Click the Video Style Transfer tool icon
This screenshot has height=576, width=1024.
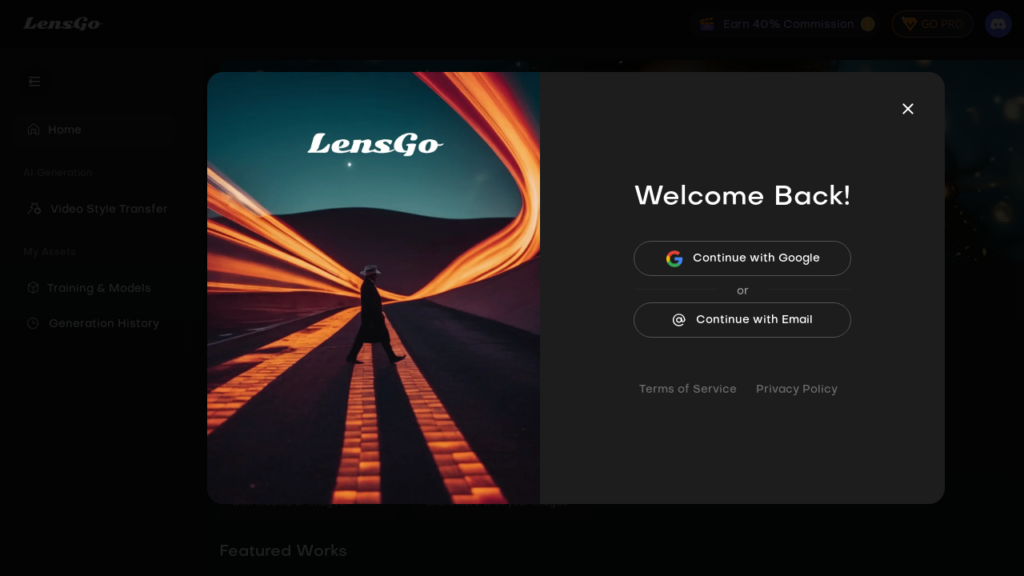(32, 208)
